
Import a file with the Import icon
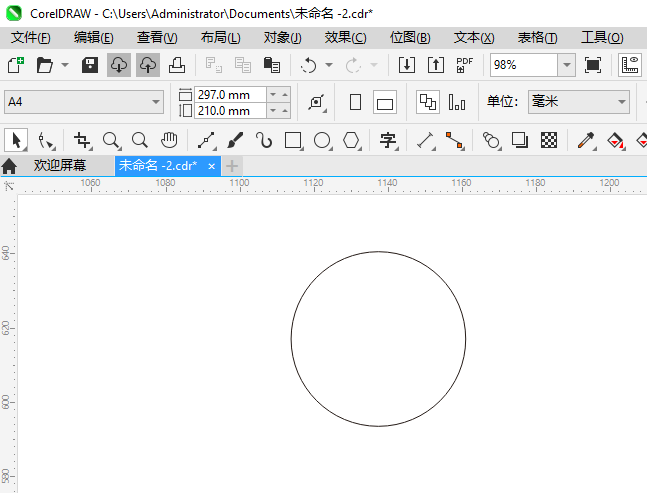pyautogui.click(x=406, y=65)
